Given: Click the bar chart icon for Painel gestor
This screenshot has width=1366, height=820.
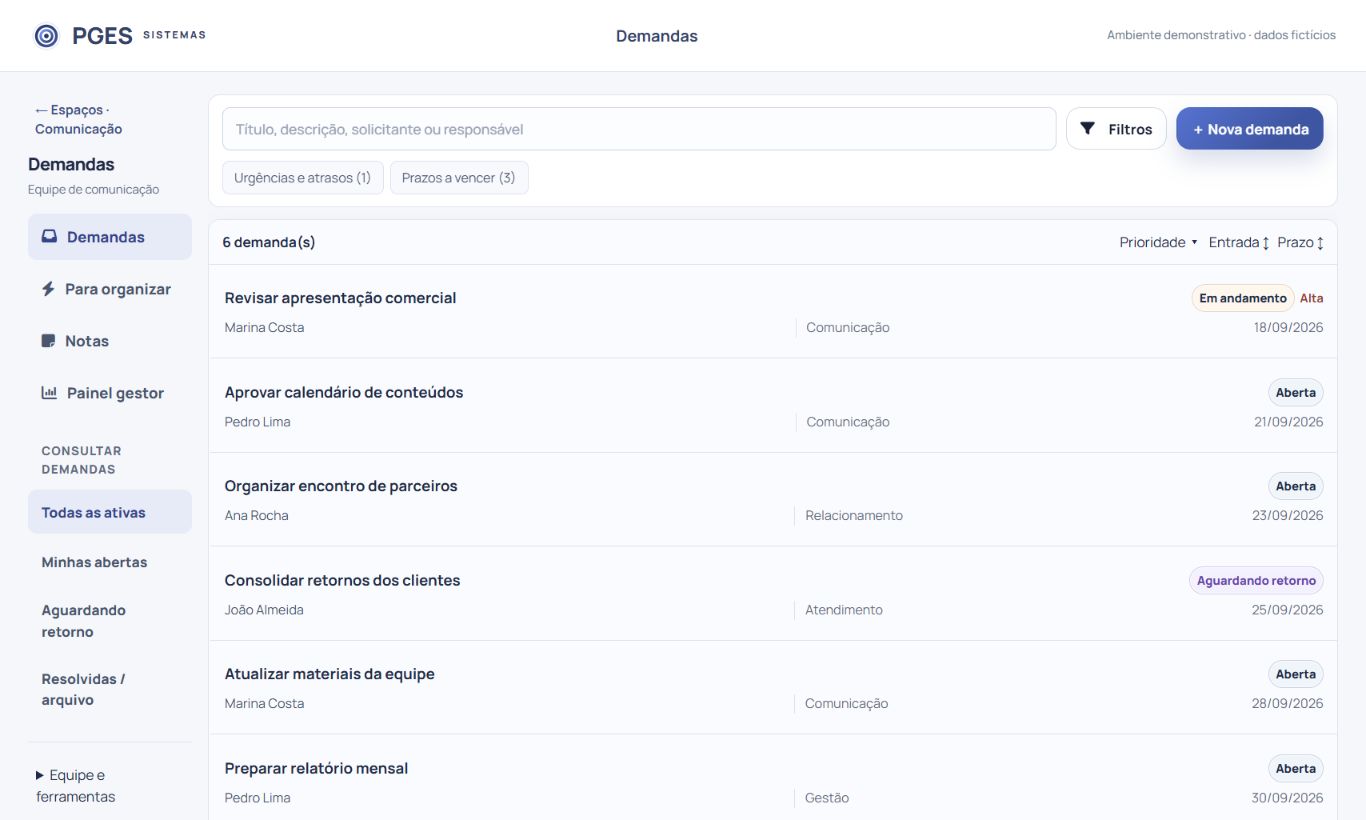Looking at the screenshot, I should tap(49, 393).
